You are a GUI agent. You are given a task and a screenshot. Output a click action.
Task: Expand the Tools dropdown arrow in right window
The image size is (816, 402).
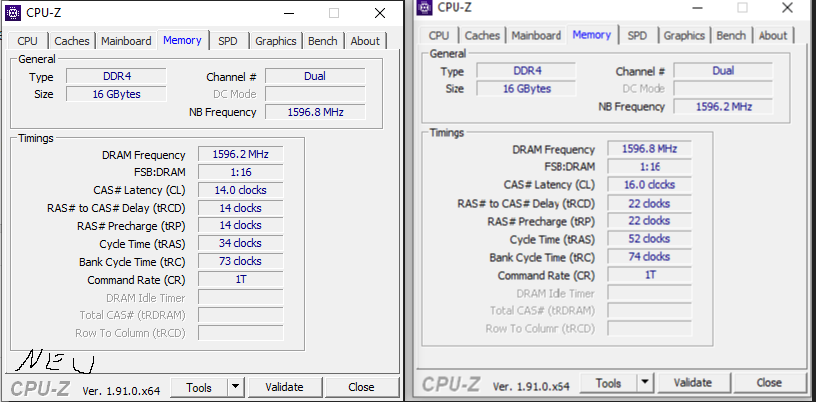(645, 383)
